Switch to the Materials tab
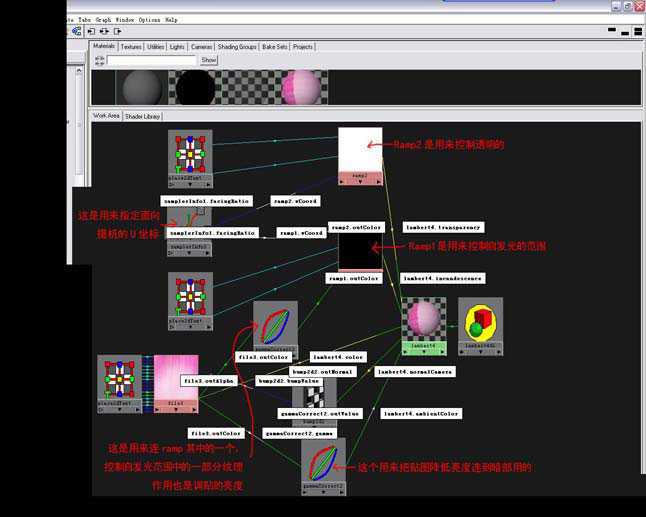The height and width of the screenshot is (517, 646). 104,46
